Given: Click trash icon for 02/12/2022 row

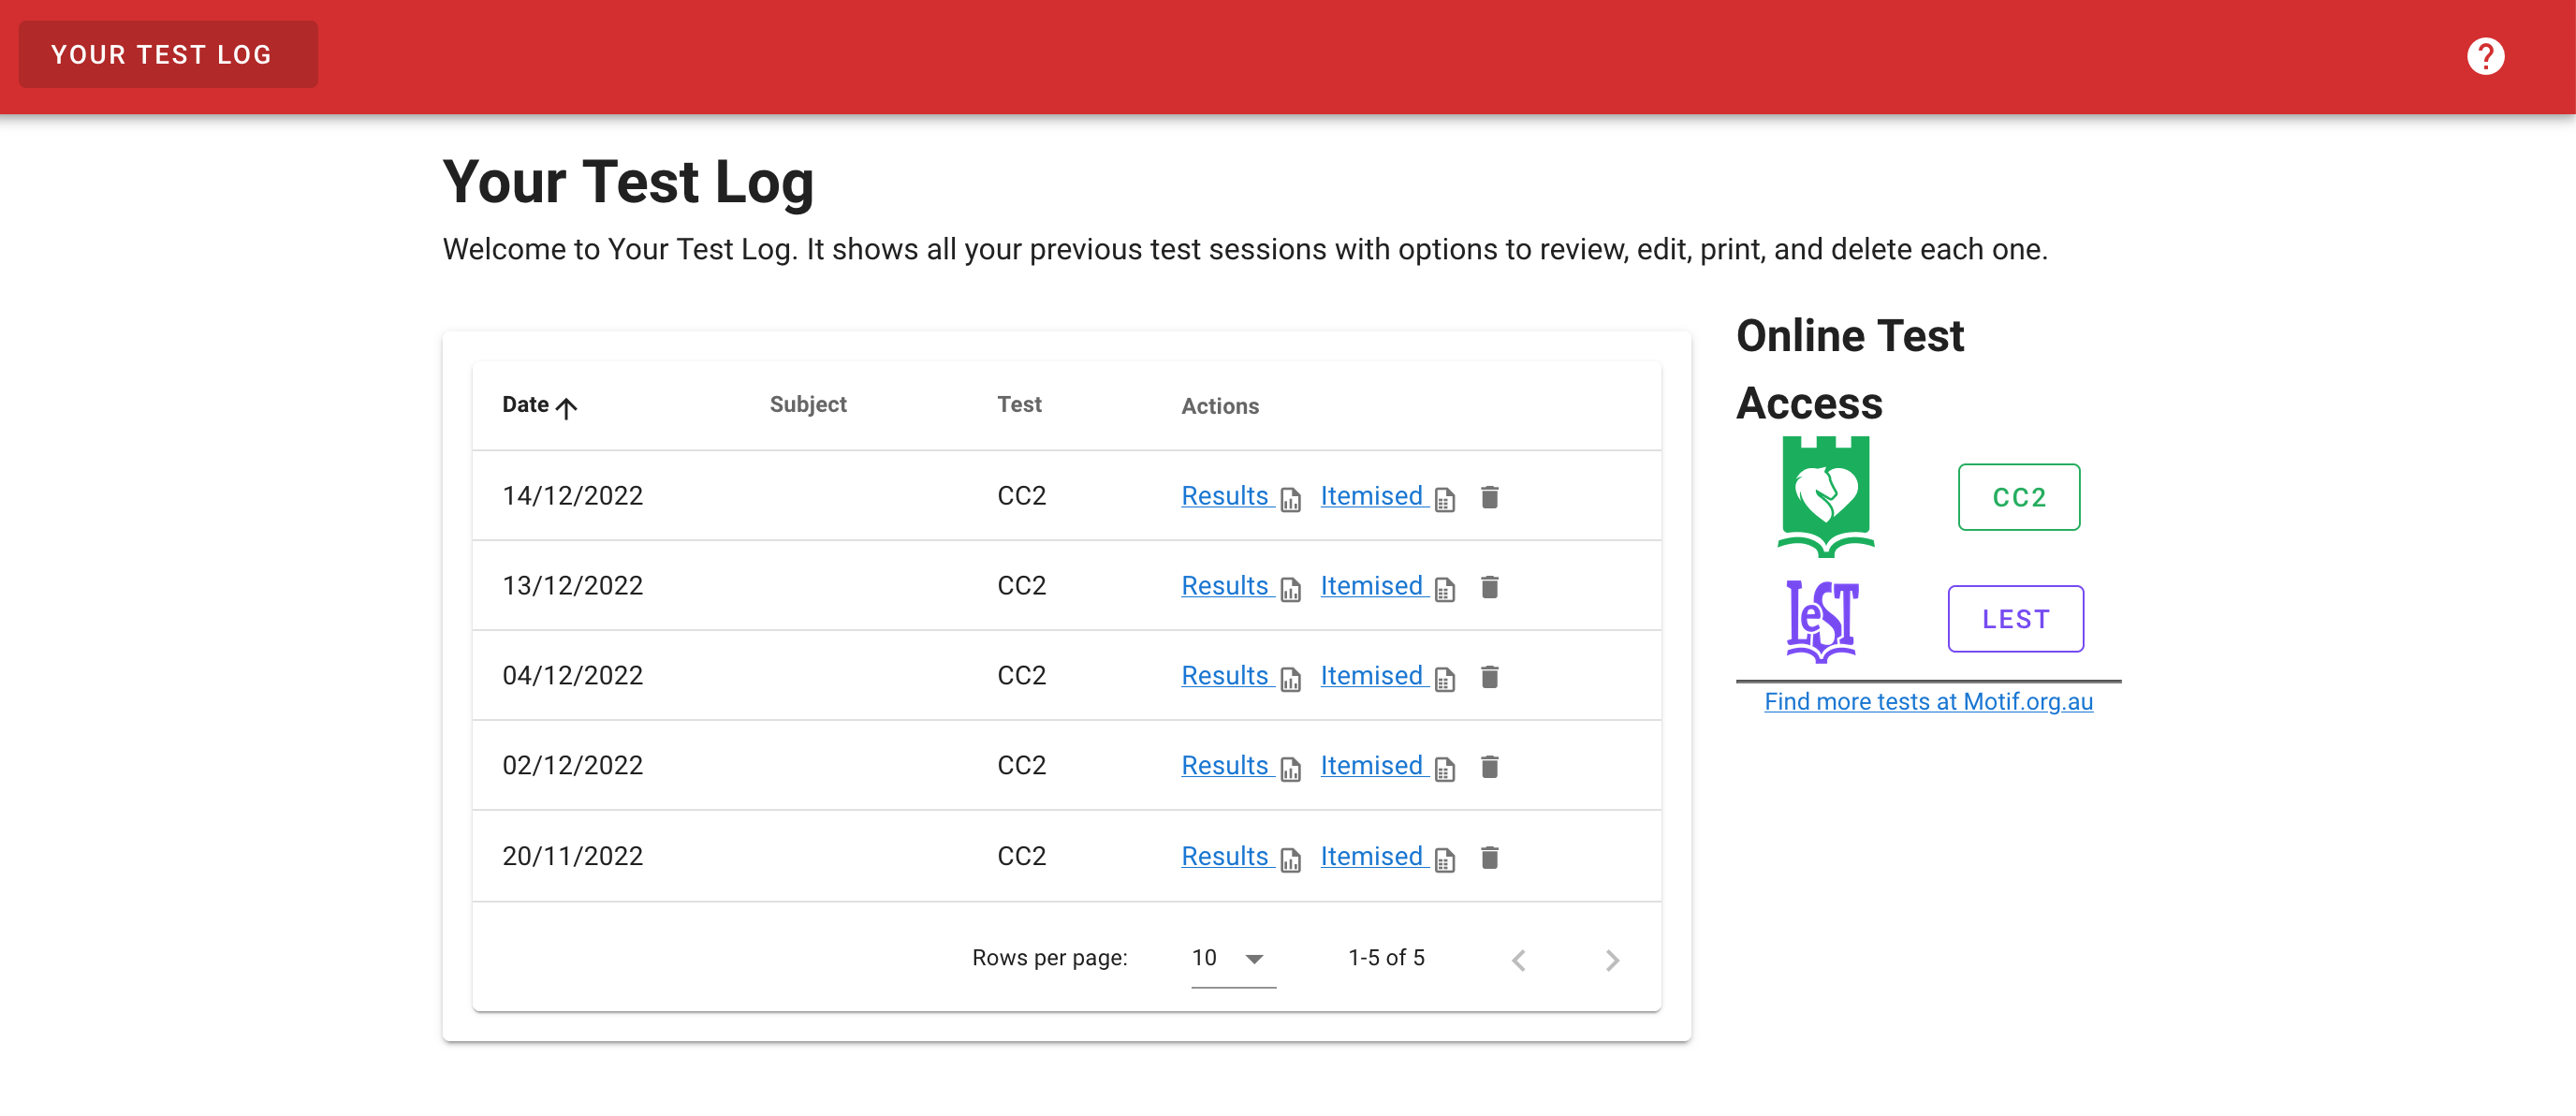Looking at the screenshot, I should [1489, 767].
